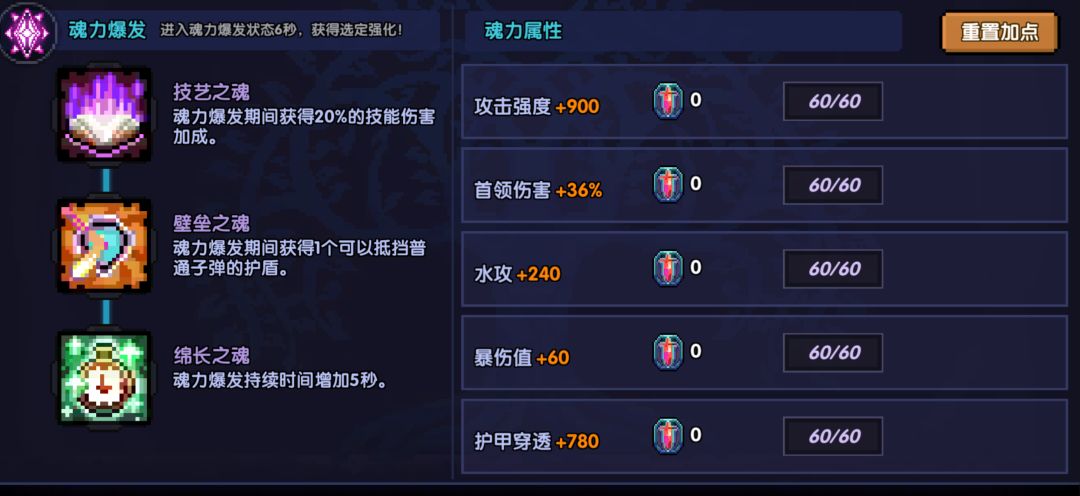
Task: Click the 60/60 points box for 攻击强度
Action: coord(833,102)
